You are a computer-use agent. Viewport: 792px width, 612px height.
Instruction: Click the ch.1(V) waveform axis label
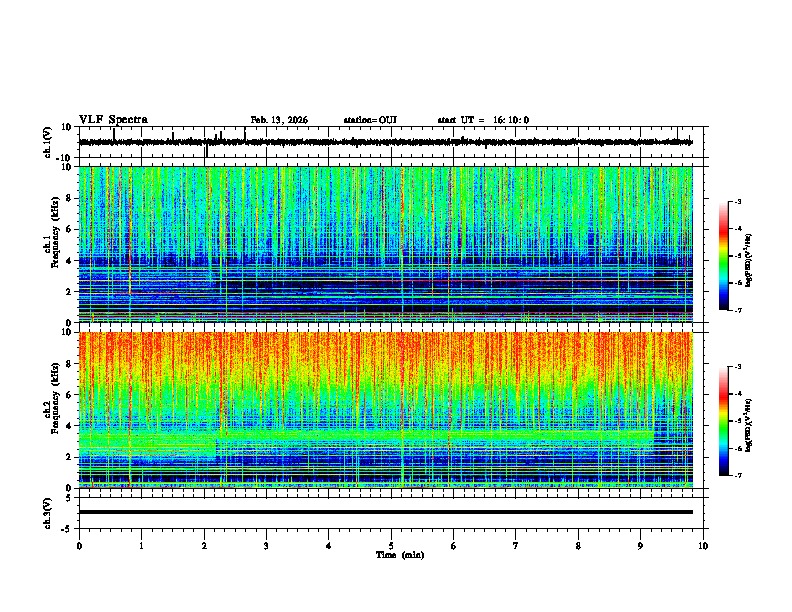tap(48, 142)
